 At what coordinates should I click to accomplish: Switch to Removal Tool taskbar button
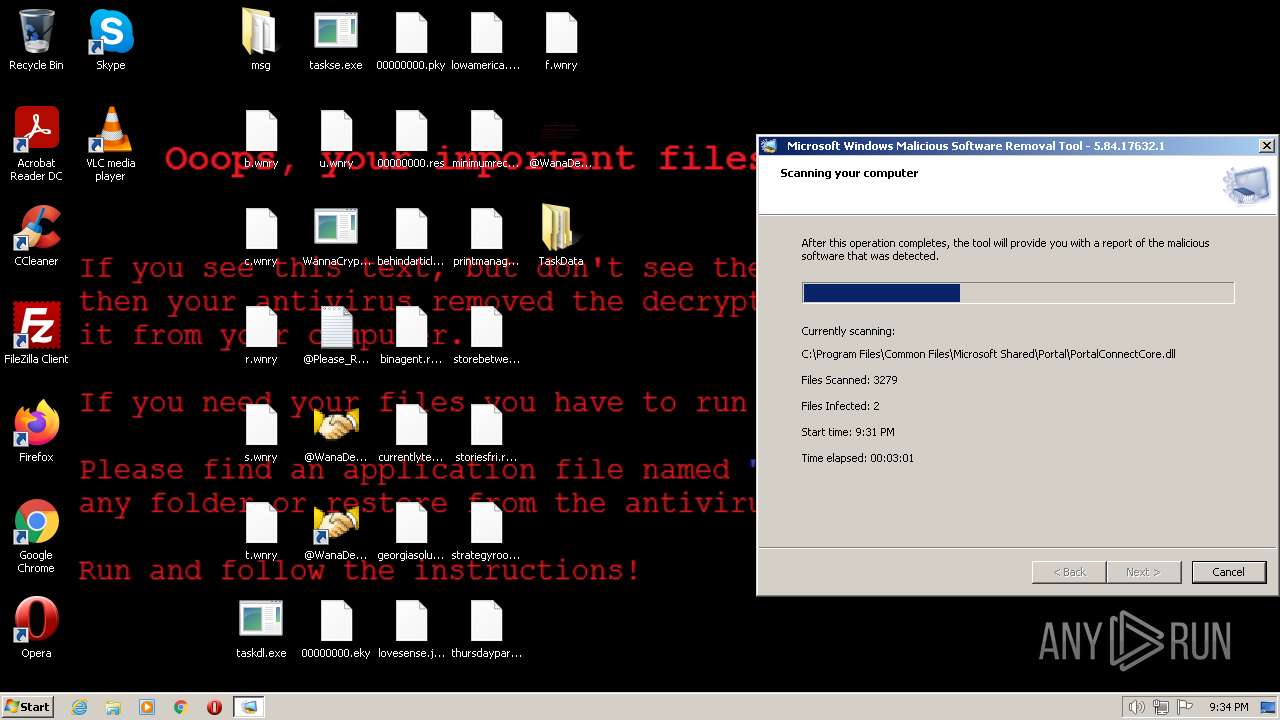coord(249,707)
